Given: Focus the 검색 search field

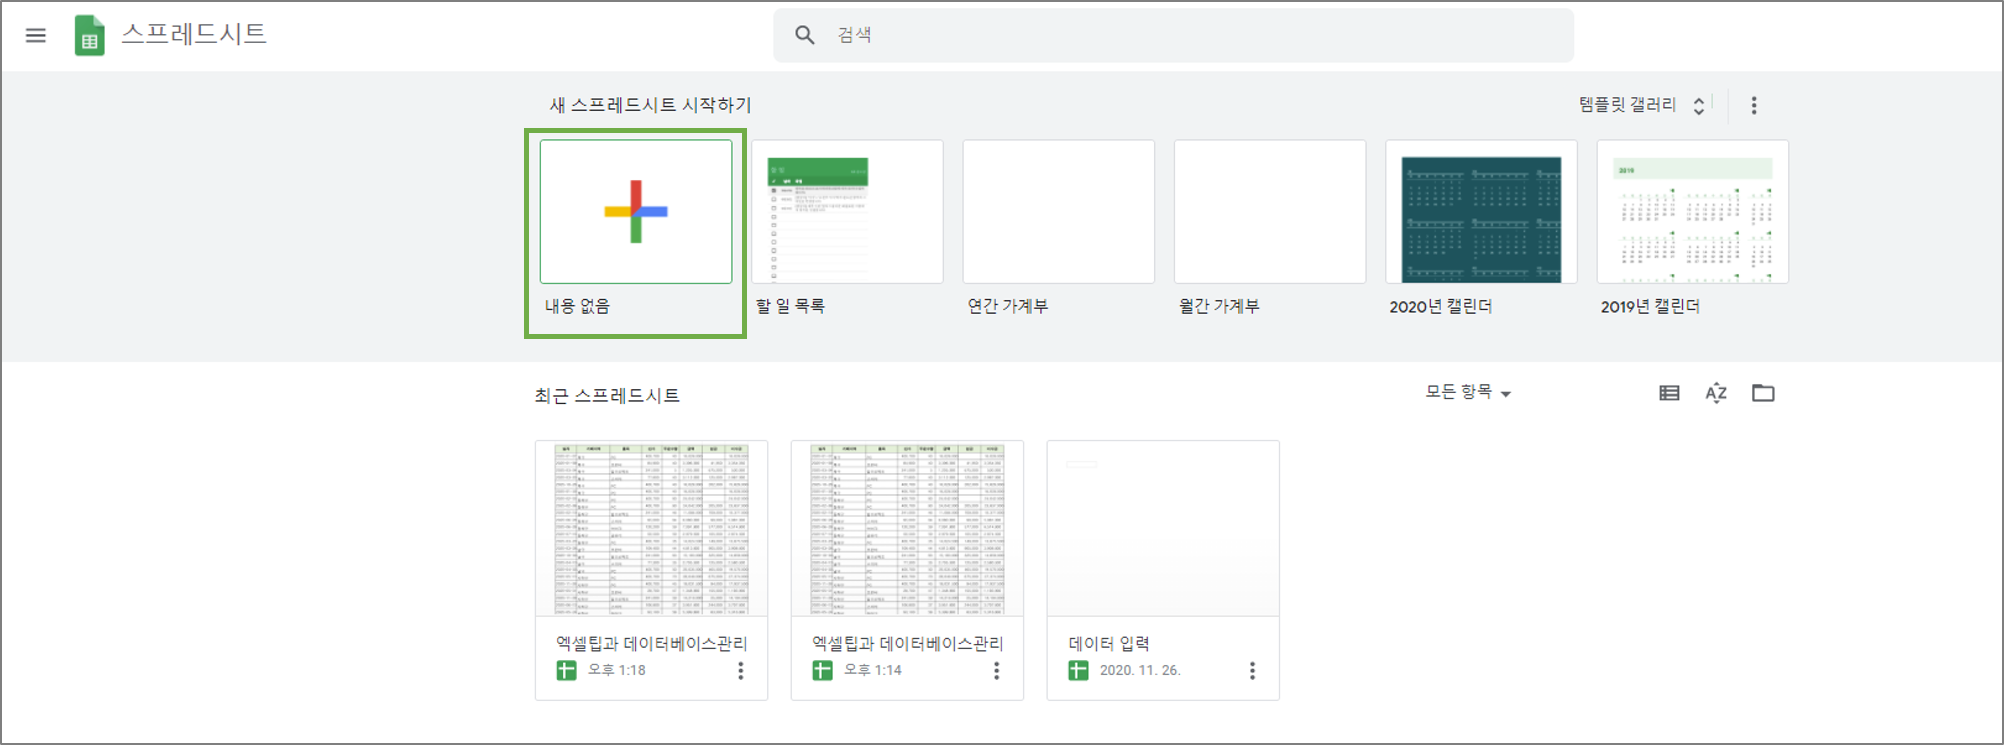Looking at the screenshot, I should point(1173,35).
